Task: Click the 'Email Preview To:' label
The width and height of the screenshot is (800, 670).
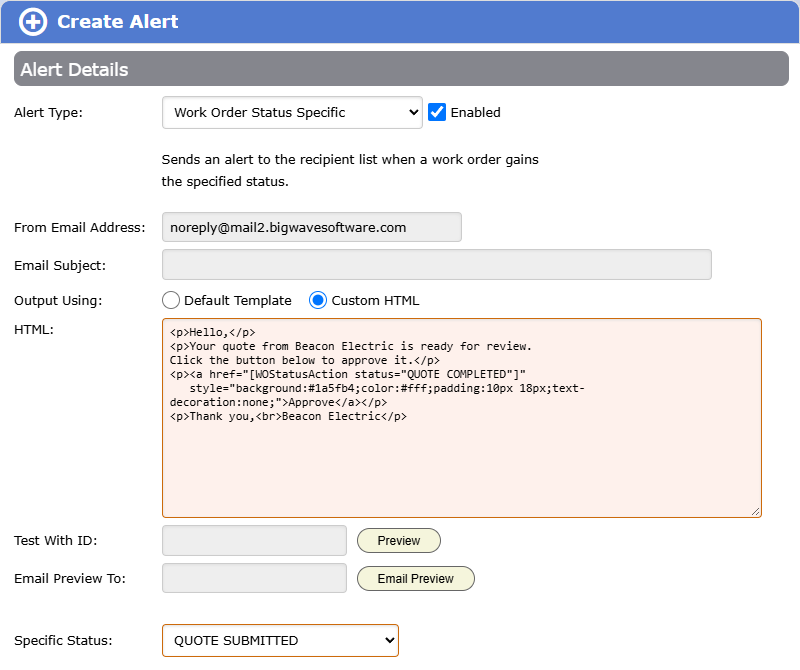Action: (70, 579)
